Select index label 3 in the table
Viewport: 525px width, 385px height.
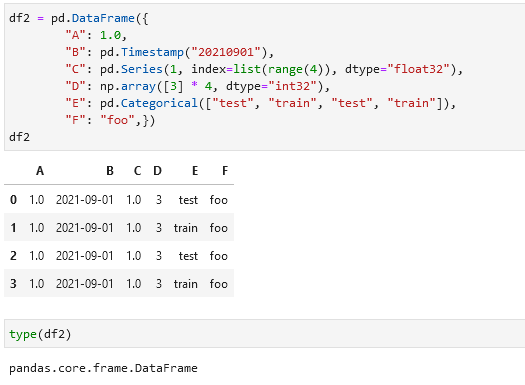(x=13, y=284)
